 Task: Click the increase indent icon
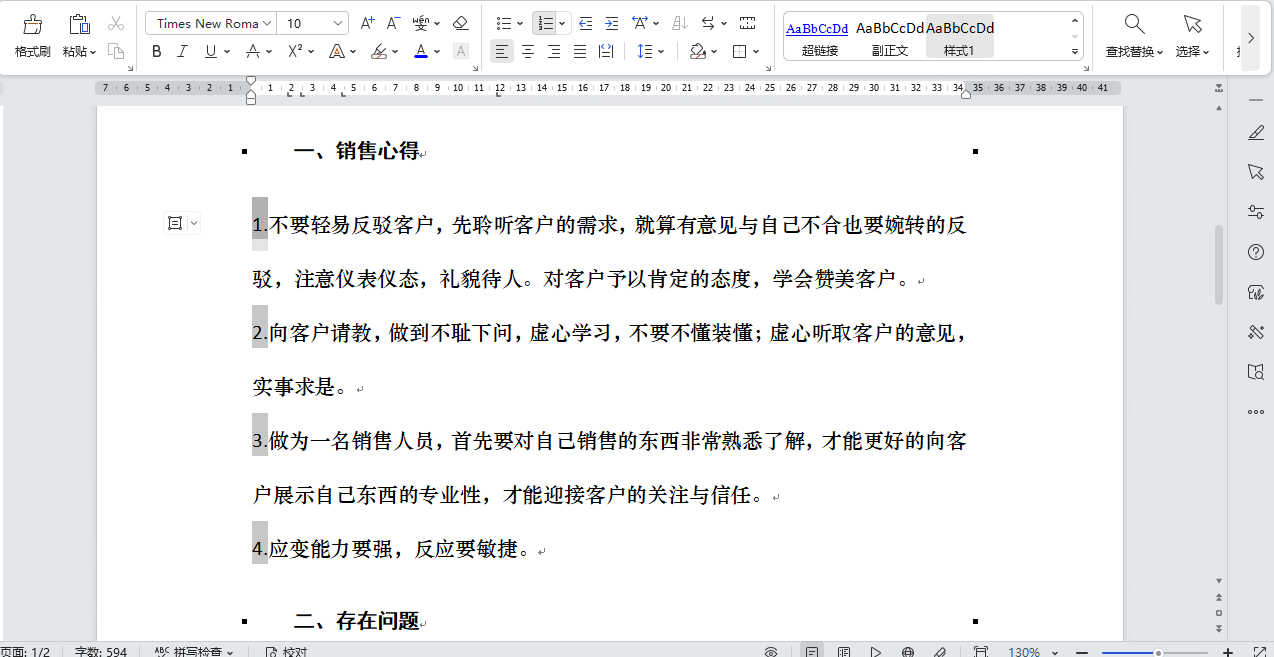click(611, 22)
